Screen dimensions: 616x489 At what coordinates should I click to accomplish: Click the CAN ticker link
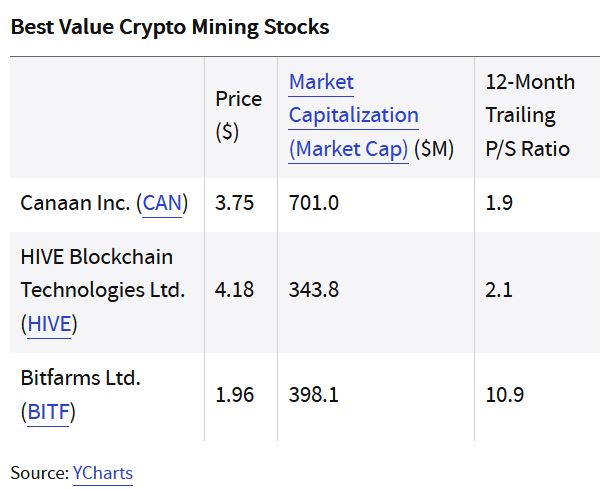[165, 203]
